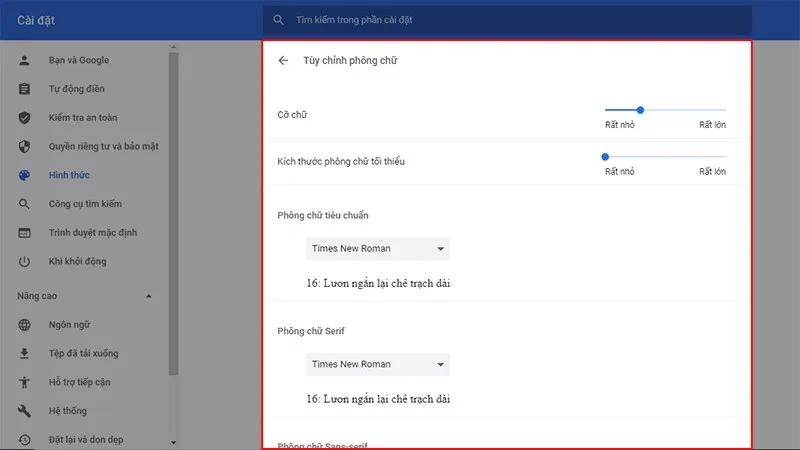Click the Phông chữ tiêu chuẩn label
Screen dimensions: 800x450
322,215
